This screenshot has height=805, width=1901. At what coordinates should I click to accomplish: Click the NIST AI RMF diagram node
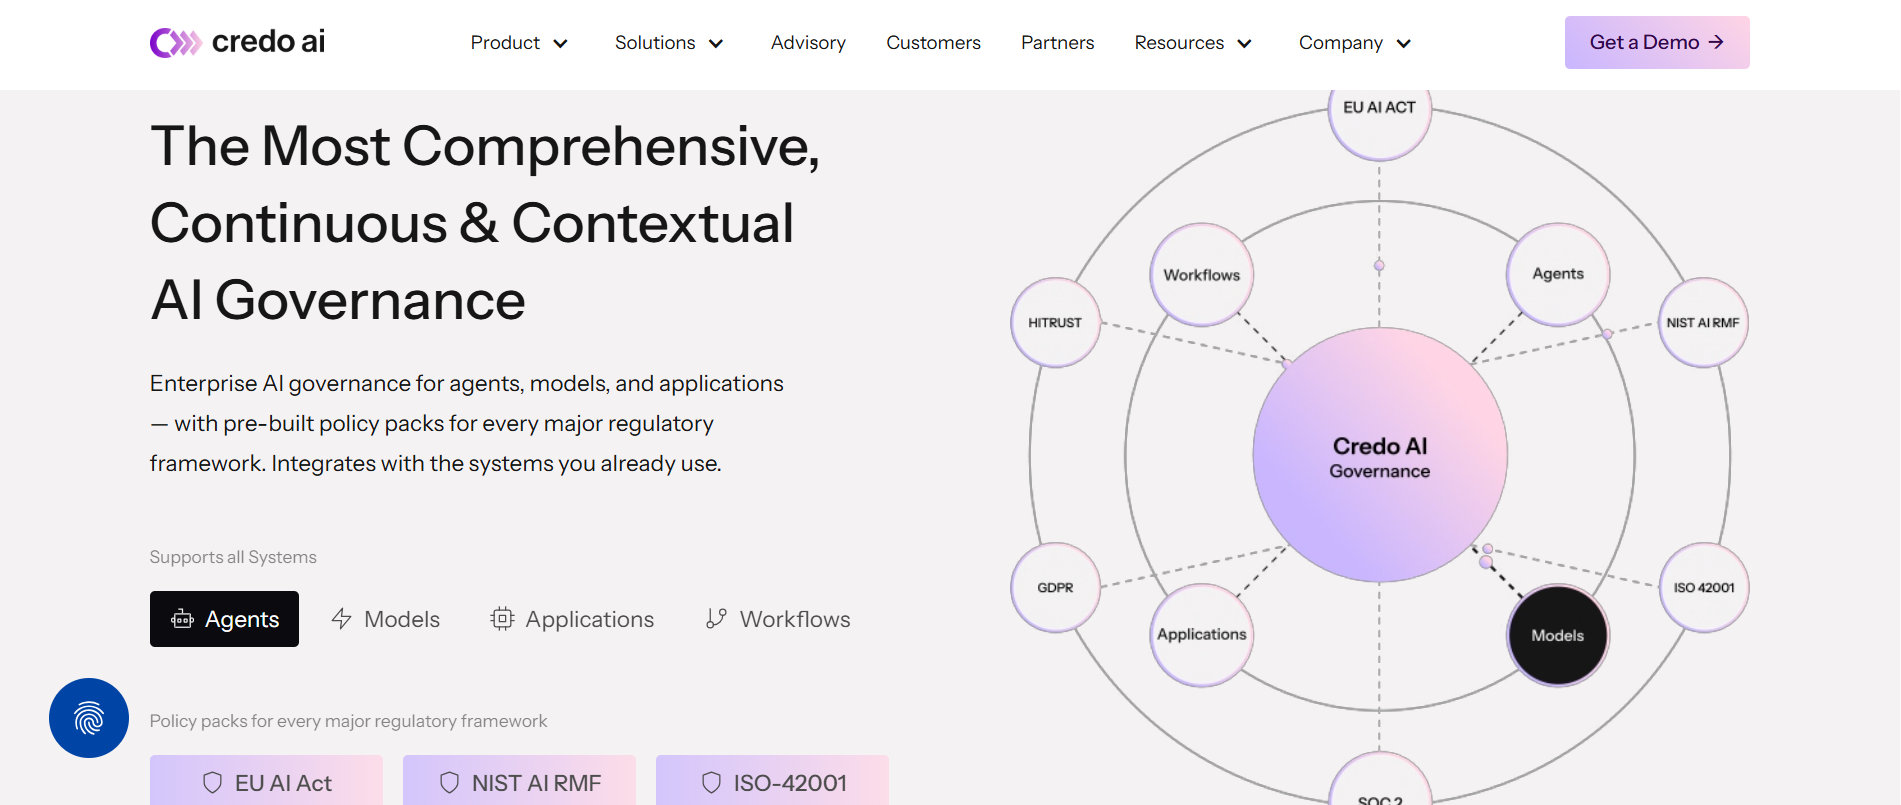(x=1703, y=322)
